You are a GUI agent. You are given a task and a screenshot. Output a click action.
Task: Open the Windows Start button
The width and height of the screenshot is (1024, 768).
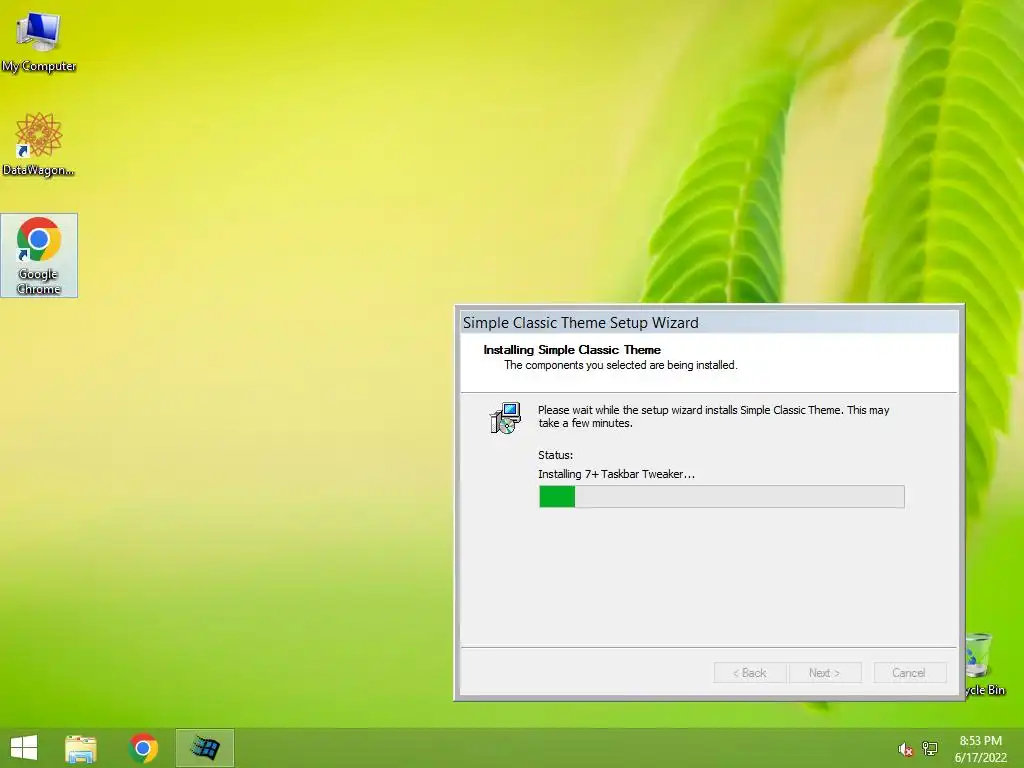[x=24, y=748]
